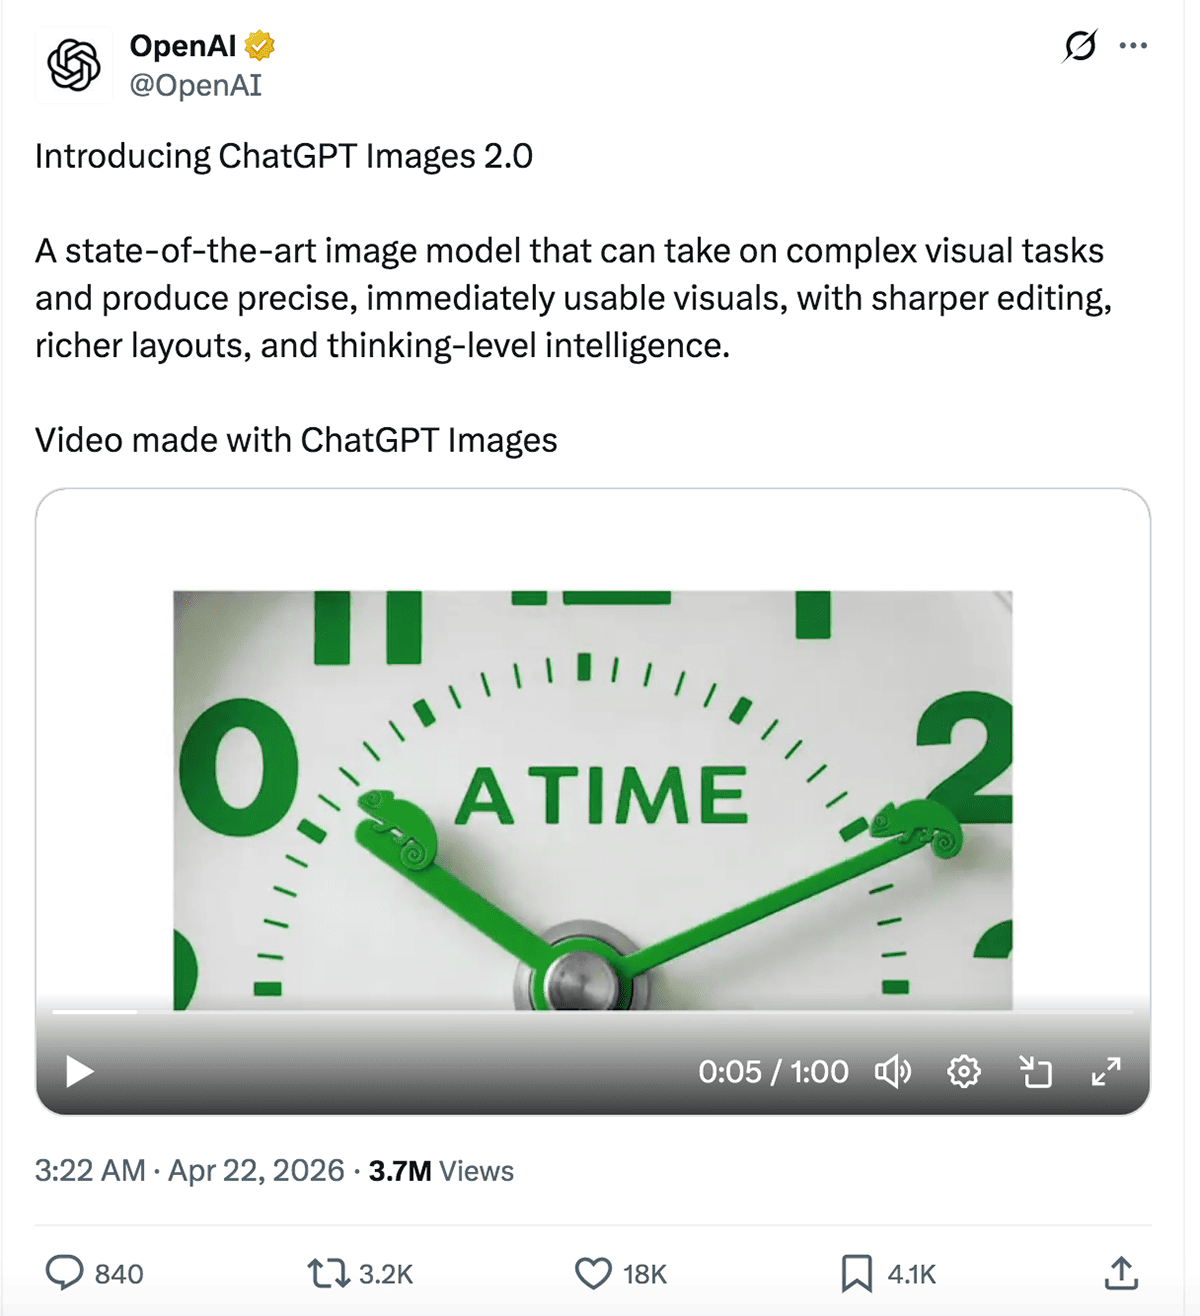Share this post
This screenshot has height=1316, width=1200.
pyautogui.click(x=1122, y=1273)
